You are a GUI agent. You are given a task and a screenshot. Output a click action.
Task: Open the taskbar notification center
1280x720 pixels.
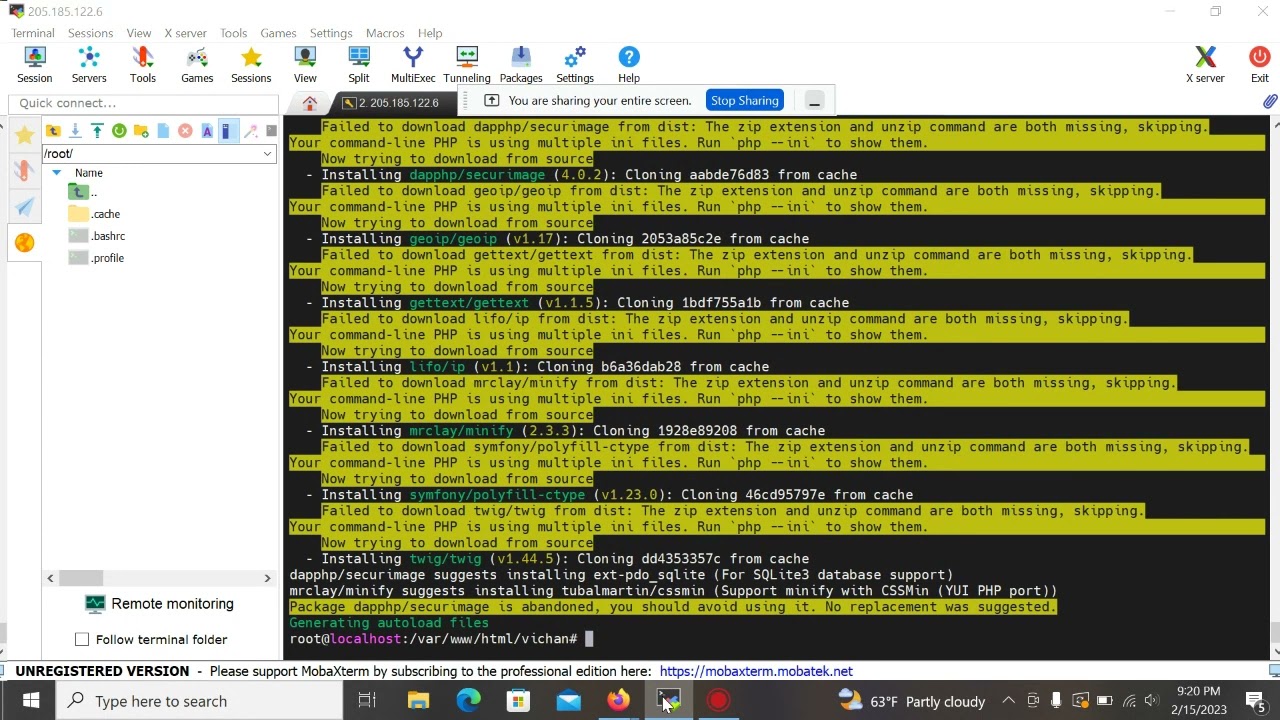pos(1255,701)
